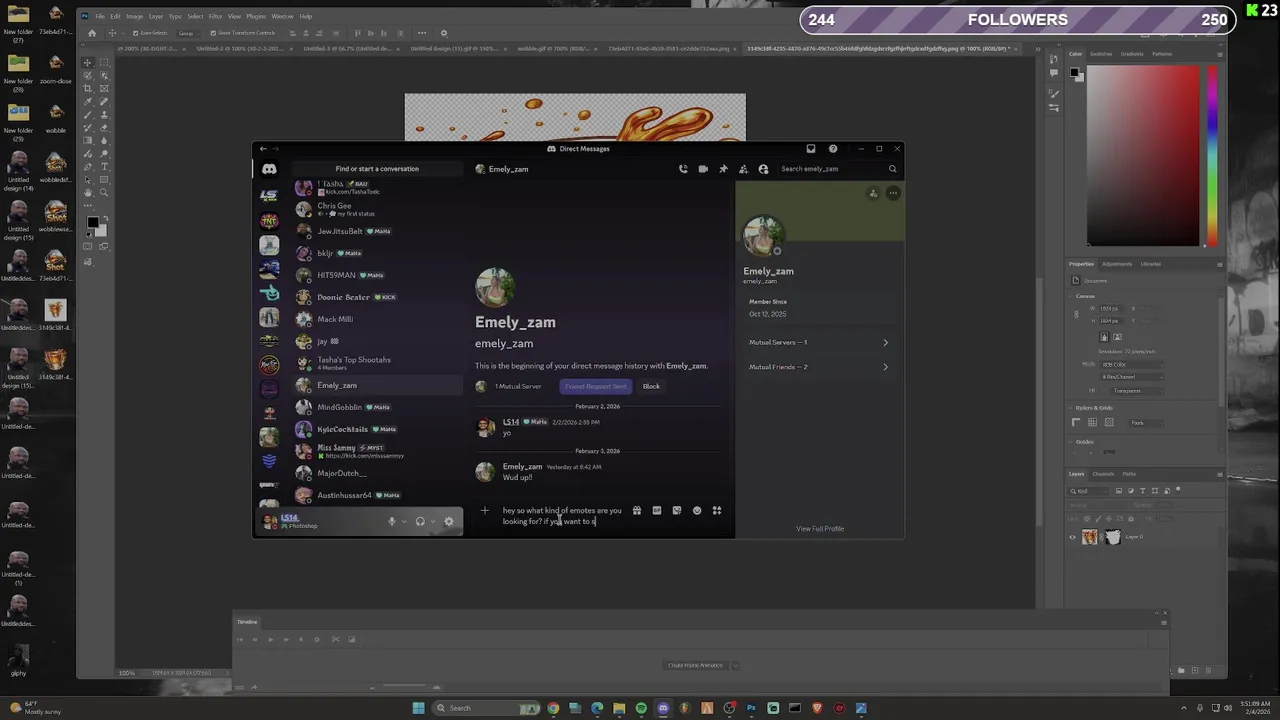Start a voice call with Emely_zam

pyautogui.click(x=683, y=169)
